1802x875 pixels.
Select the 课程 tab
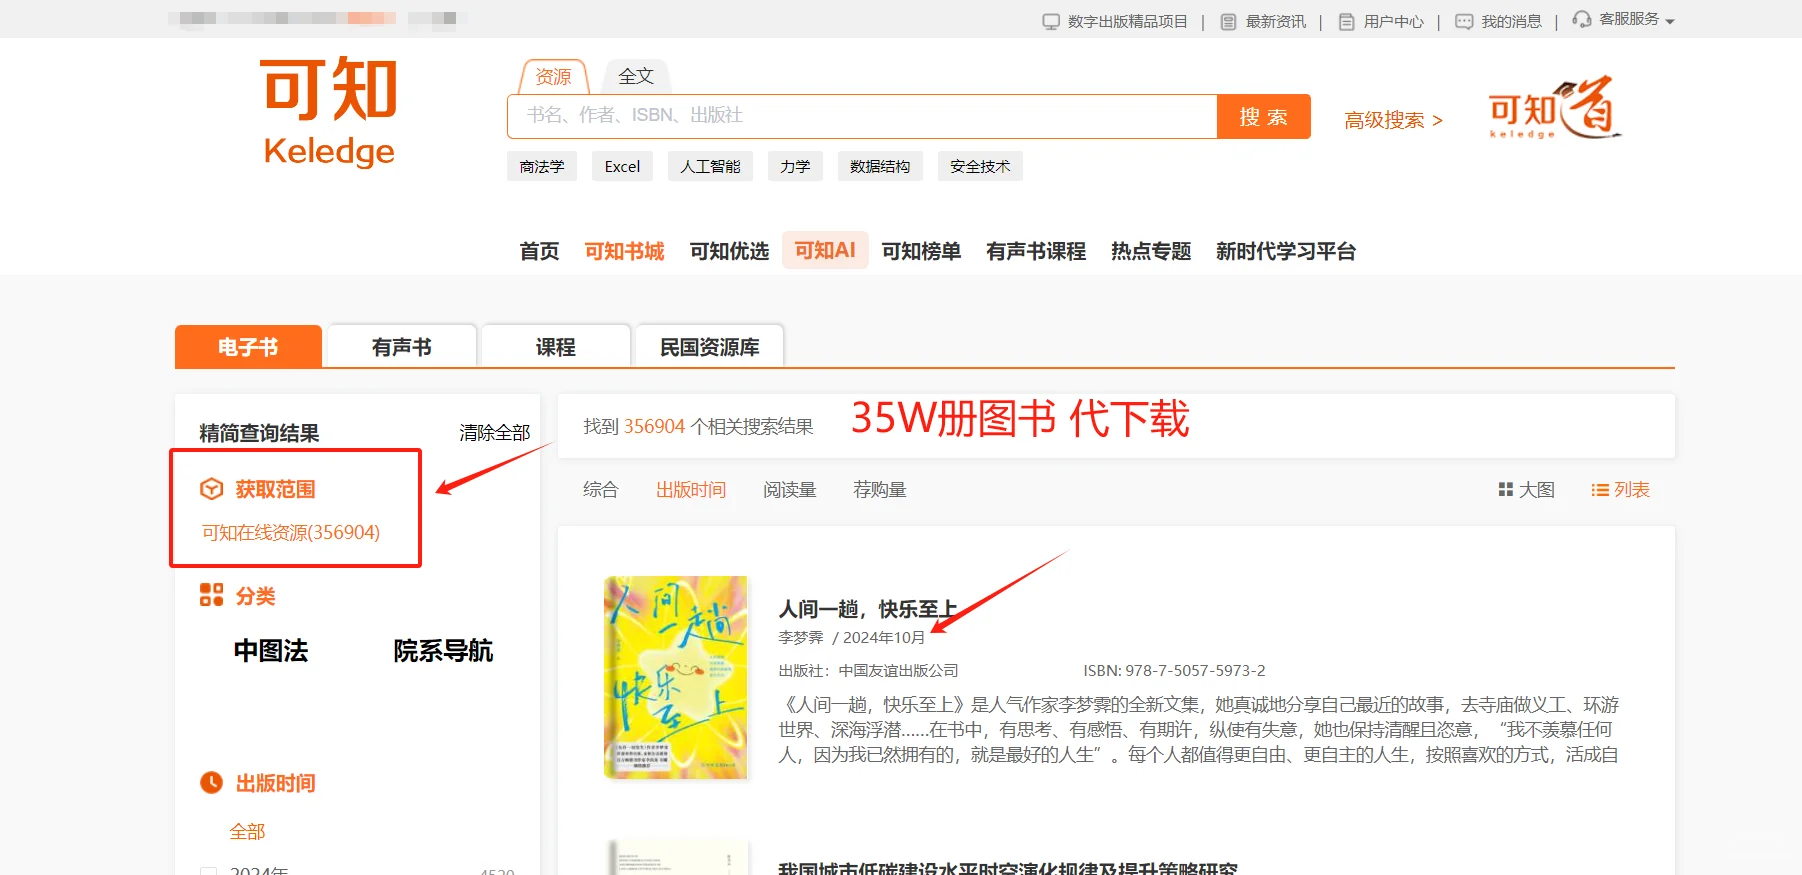(556, 347)
